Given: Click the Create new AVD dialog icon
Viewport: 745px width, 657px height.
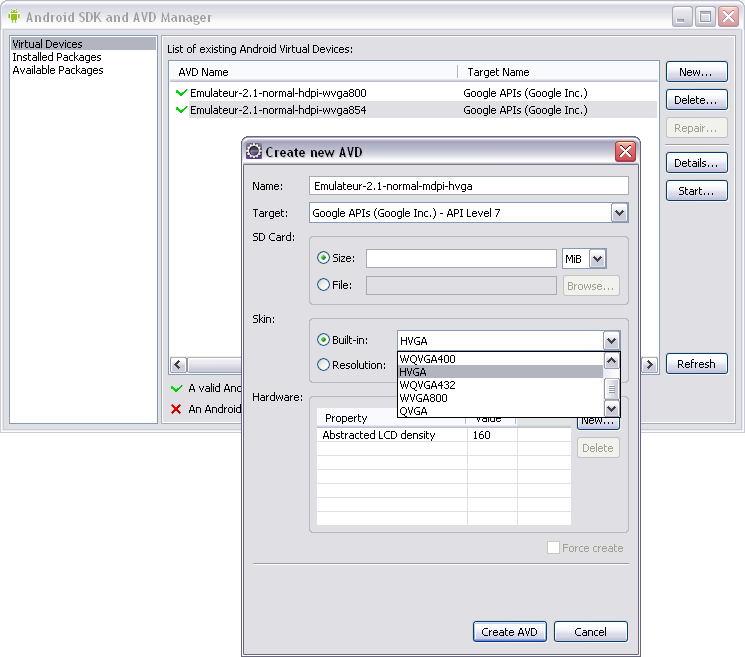Looking at the screenshot, I should click(254, 151).
